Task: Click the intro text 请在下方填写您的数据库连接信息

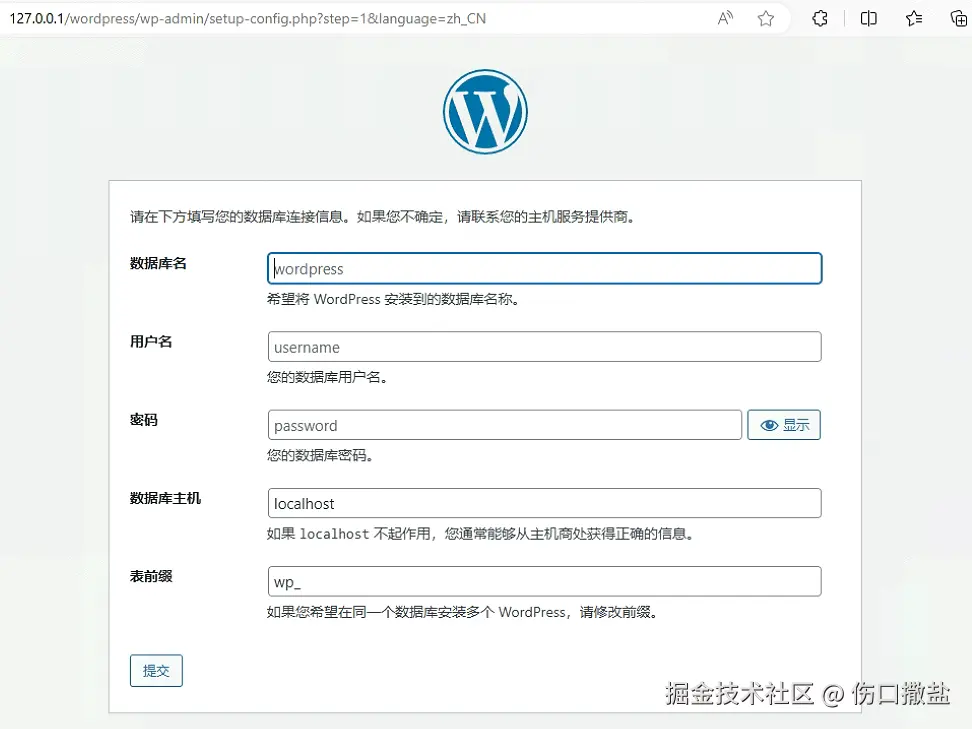Action: click(x=382, y=217)
